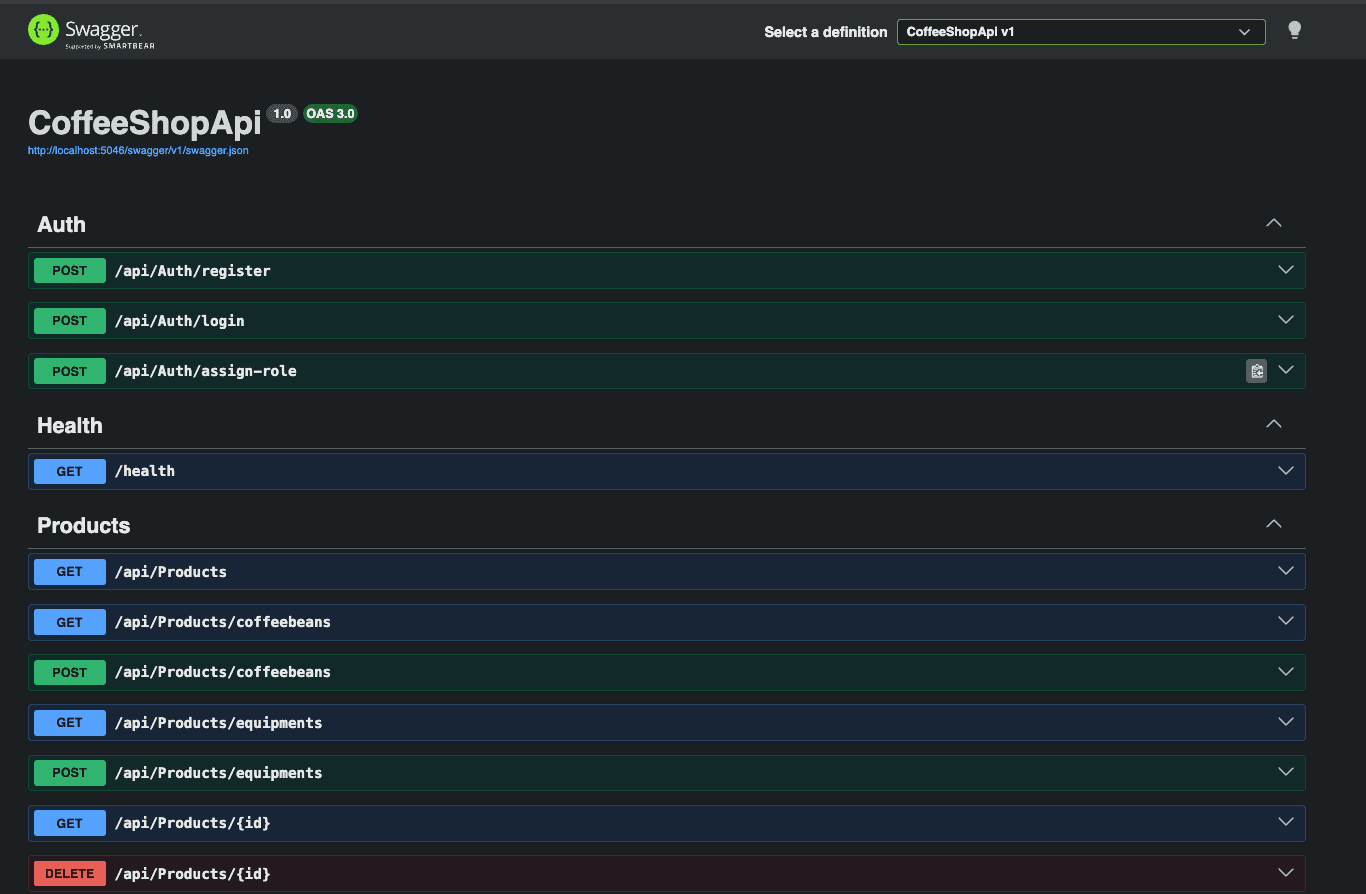Open the CoffeeShopApi v1 definition dropdown

[1081, 32]
